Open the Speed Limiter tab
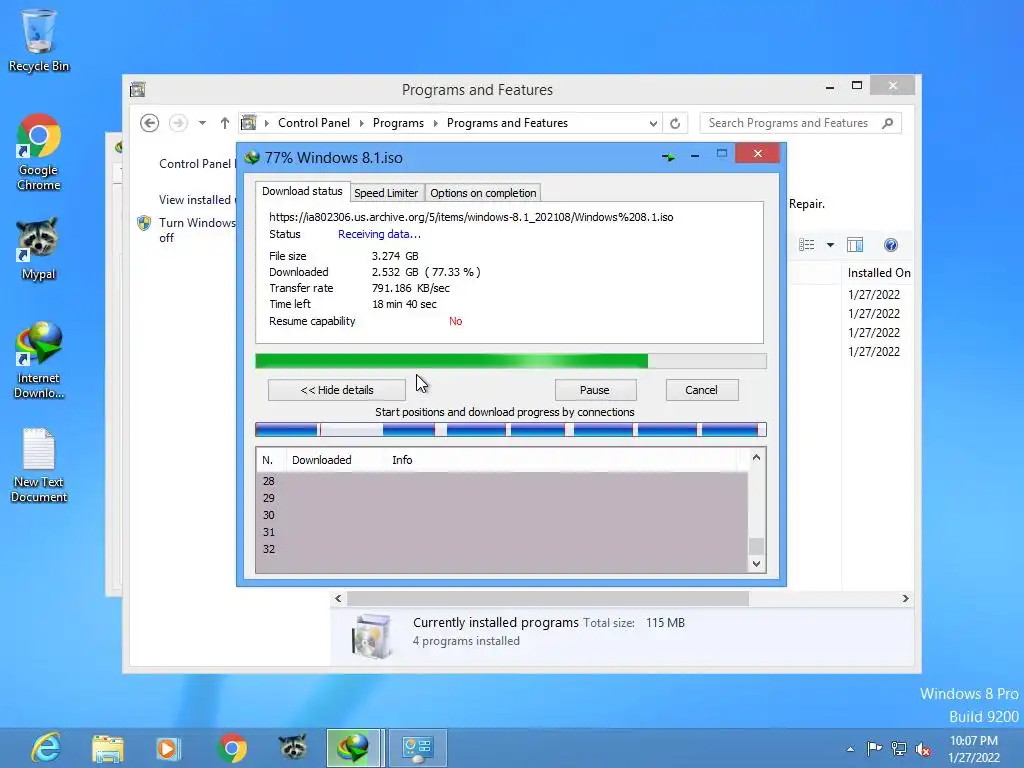Viewport: 1024px width, 768px height. pyautogui.click(x=386, y=193)
